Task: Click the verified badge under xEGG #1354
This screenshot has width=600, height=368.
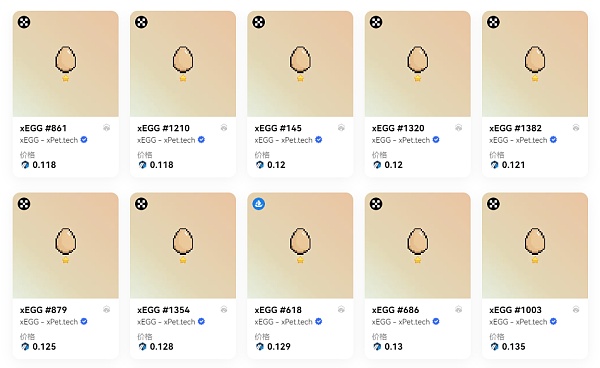Action: click(201, 321)
